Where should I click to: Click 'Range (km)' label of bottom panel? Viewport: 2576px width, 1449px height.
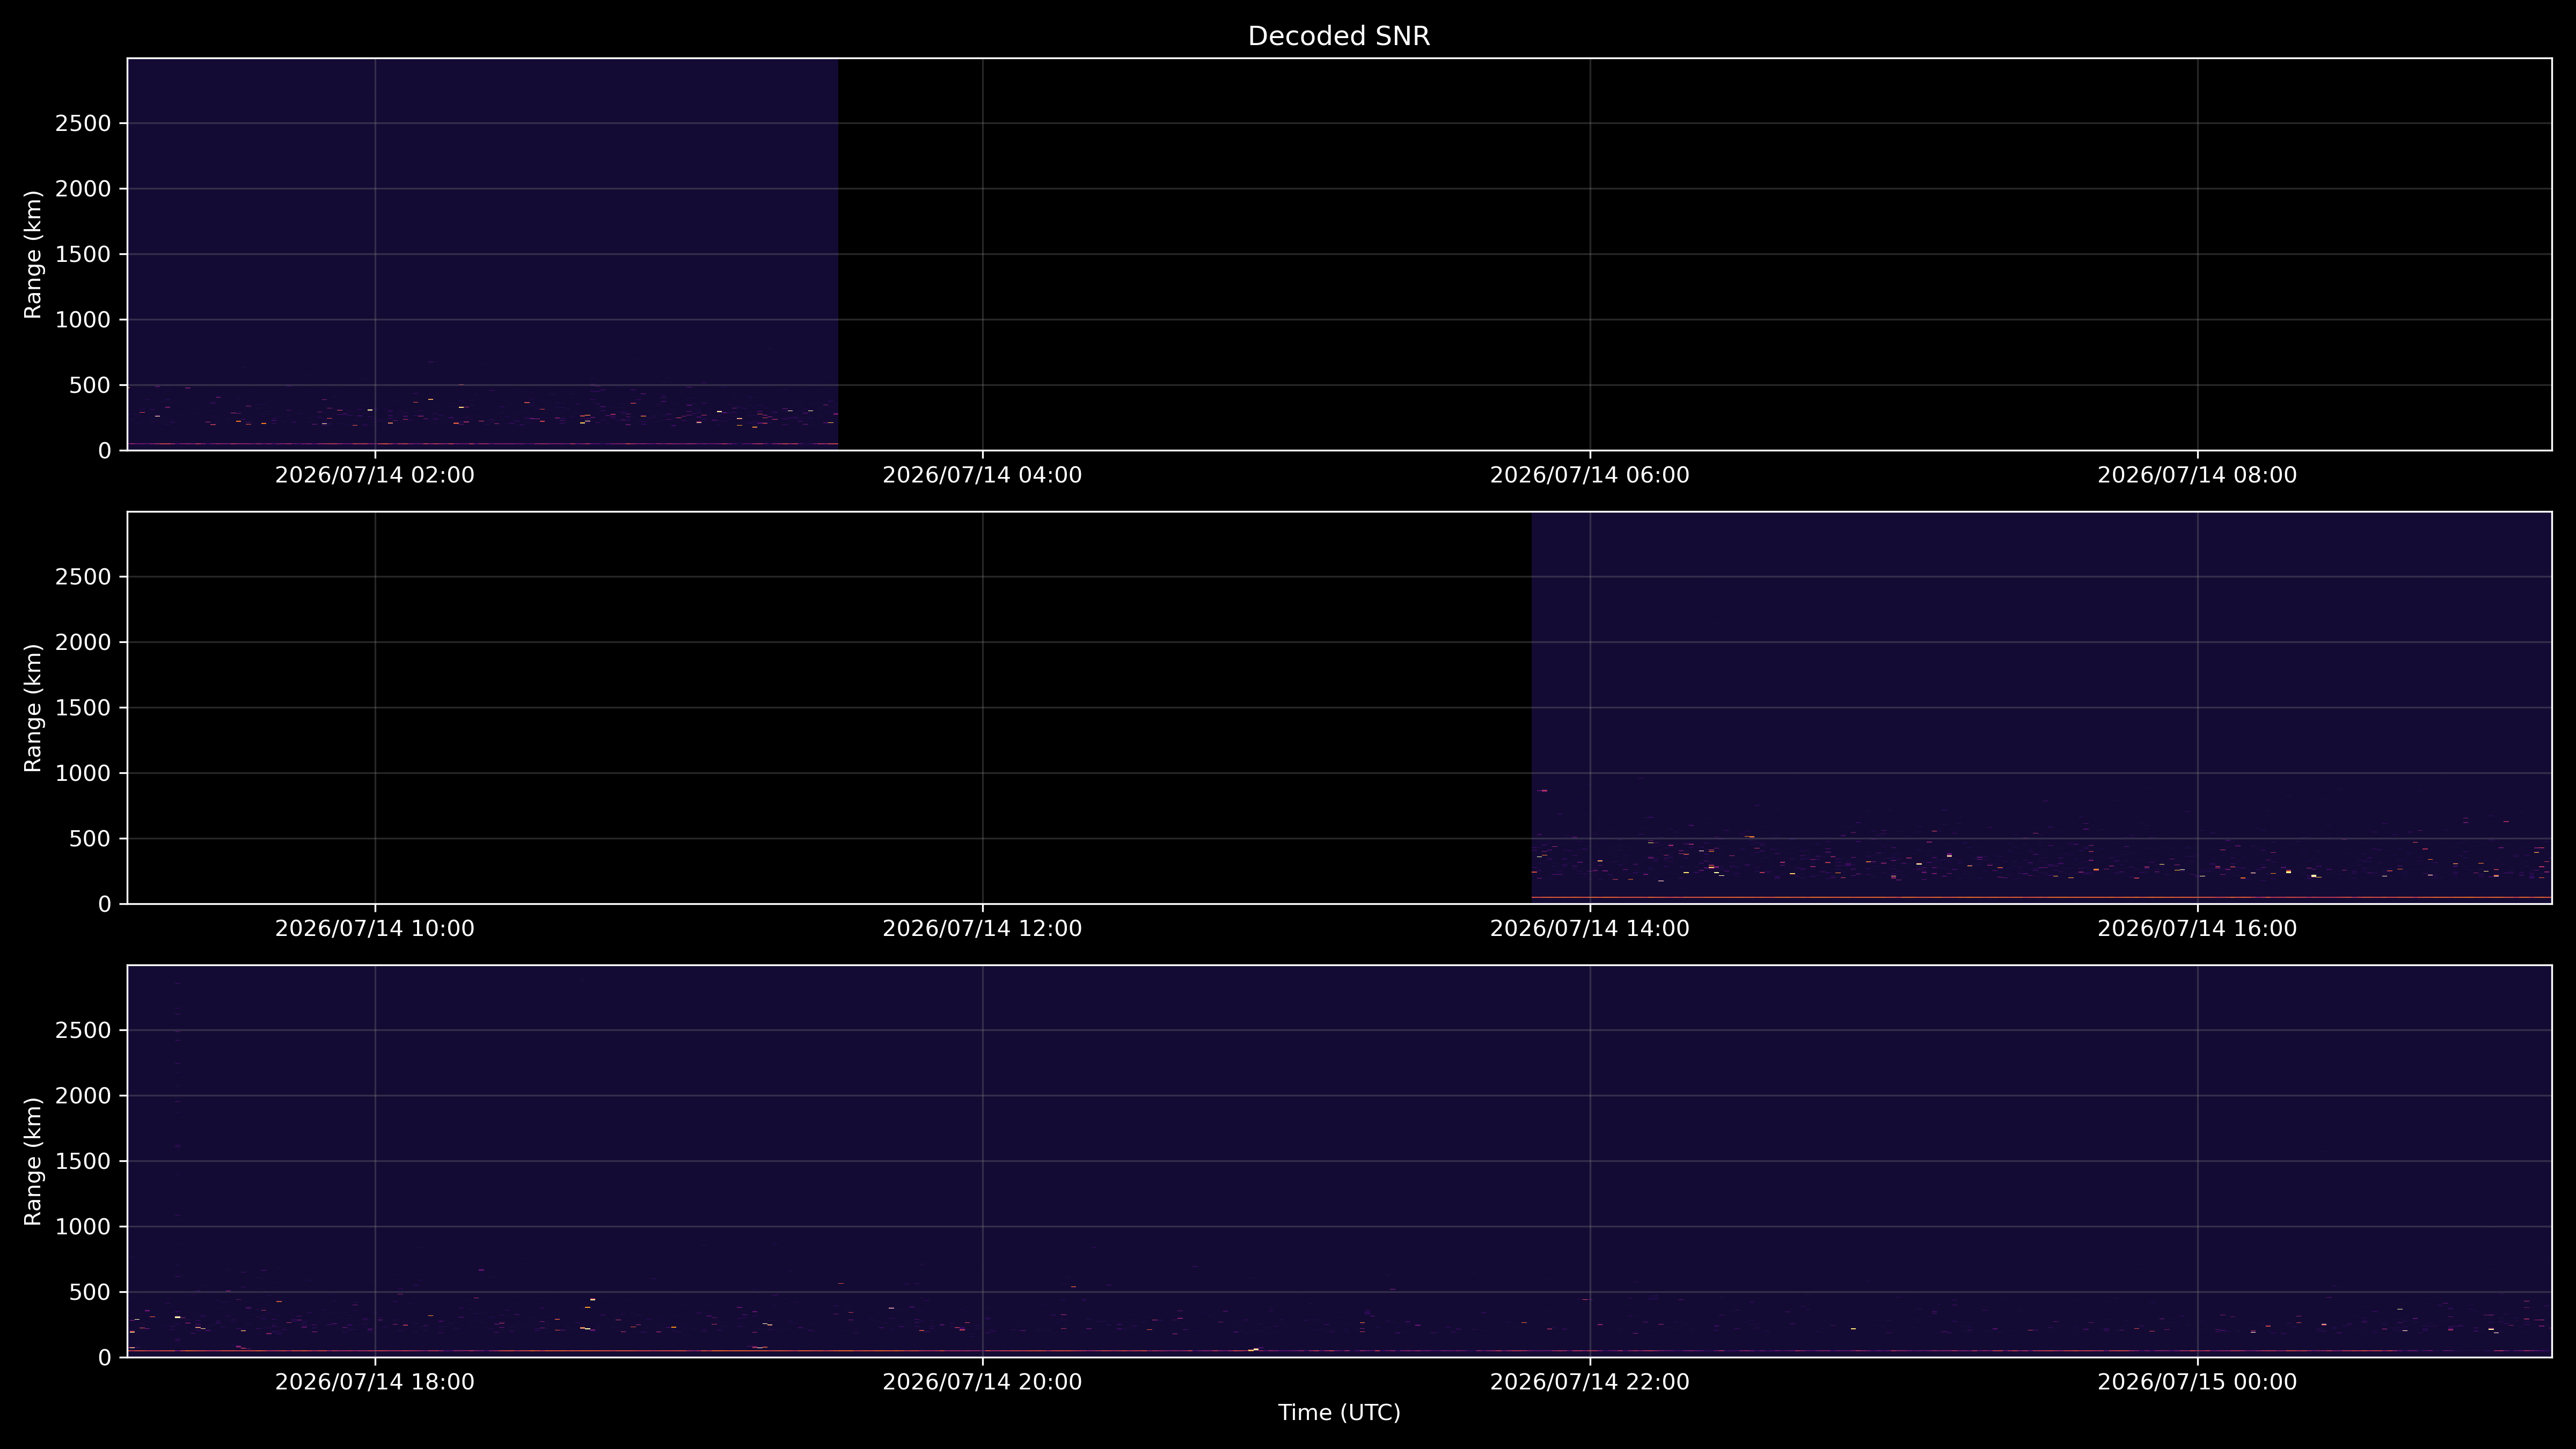[x=33, y=1161]
